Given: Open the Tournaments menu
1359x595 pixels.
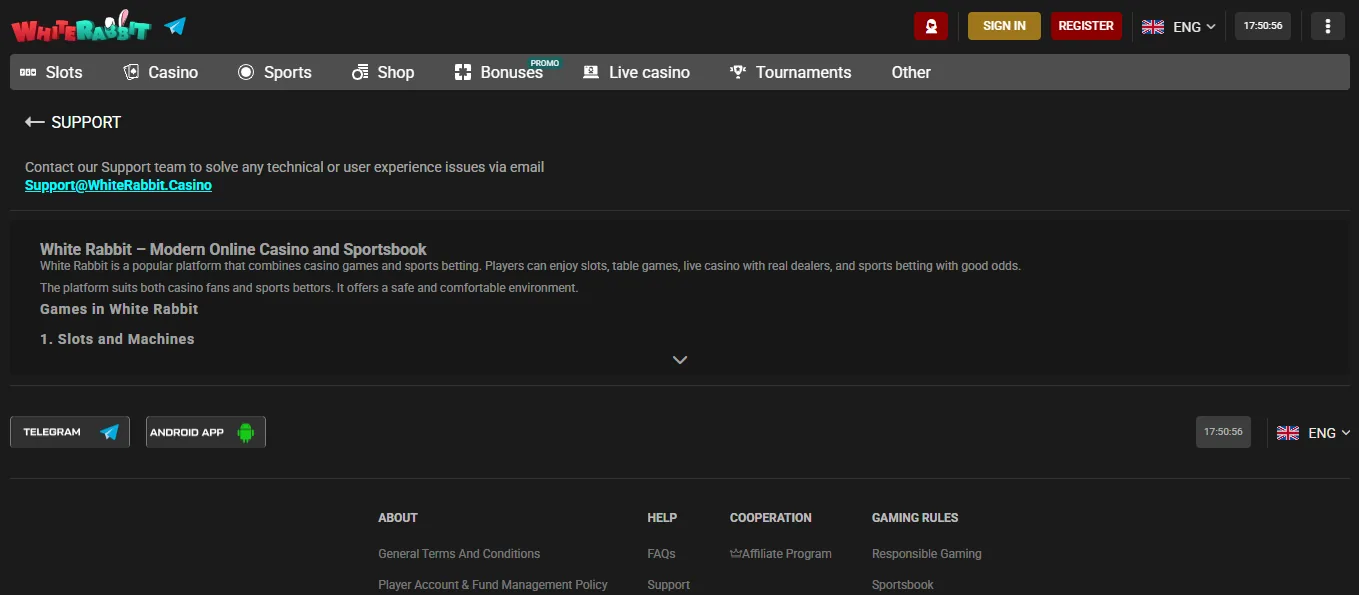Looking at the screenshot, I should 791,72.
